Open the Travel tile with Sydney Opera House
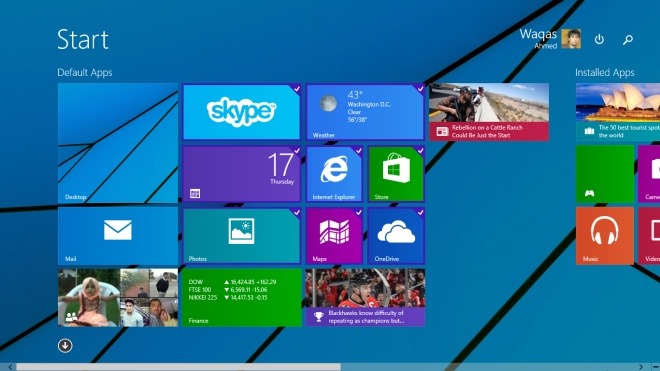The width and height of the screenshot is (660, 371). tap(617, 112)
